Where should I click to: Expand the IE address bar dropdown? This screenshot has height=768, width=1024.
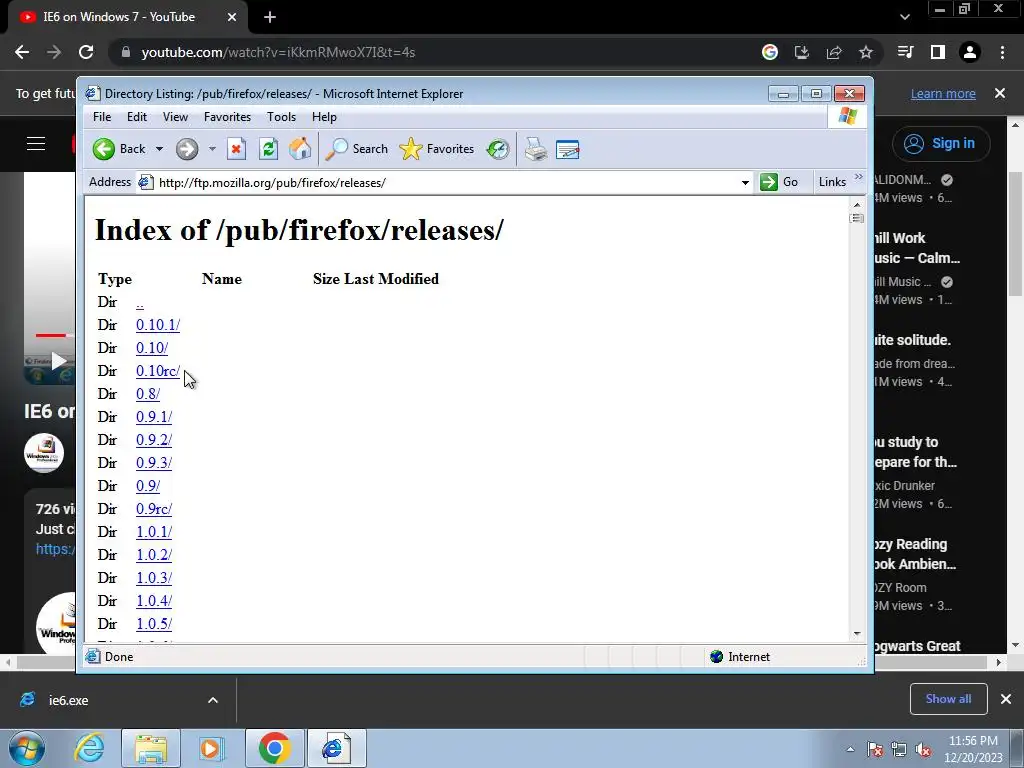pyautogui.click(x=745, y=182)
